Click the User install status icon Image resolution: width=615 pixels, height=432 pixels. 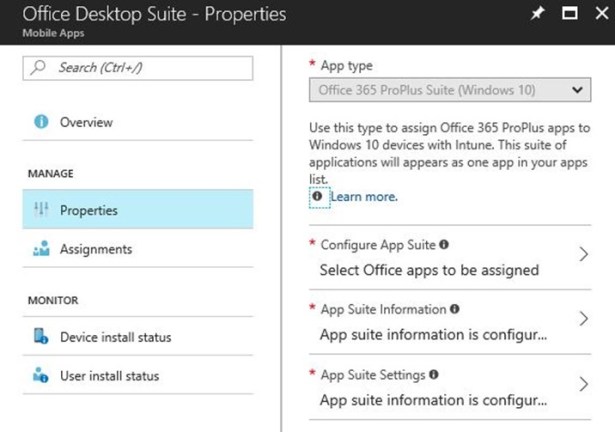click(41, 376)
